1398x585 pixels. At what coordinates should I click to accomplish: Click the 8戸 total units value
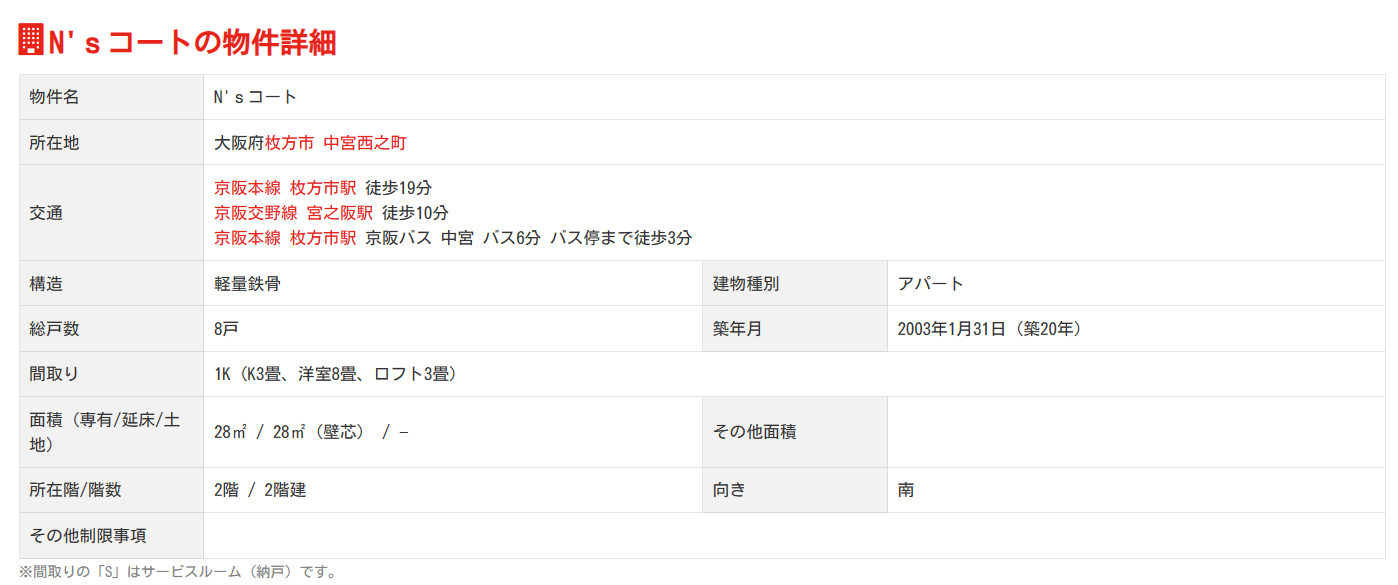226,329
